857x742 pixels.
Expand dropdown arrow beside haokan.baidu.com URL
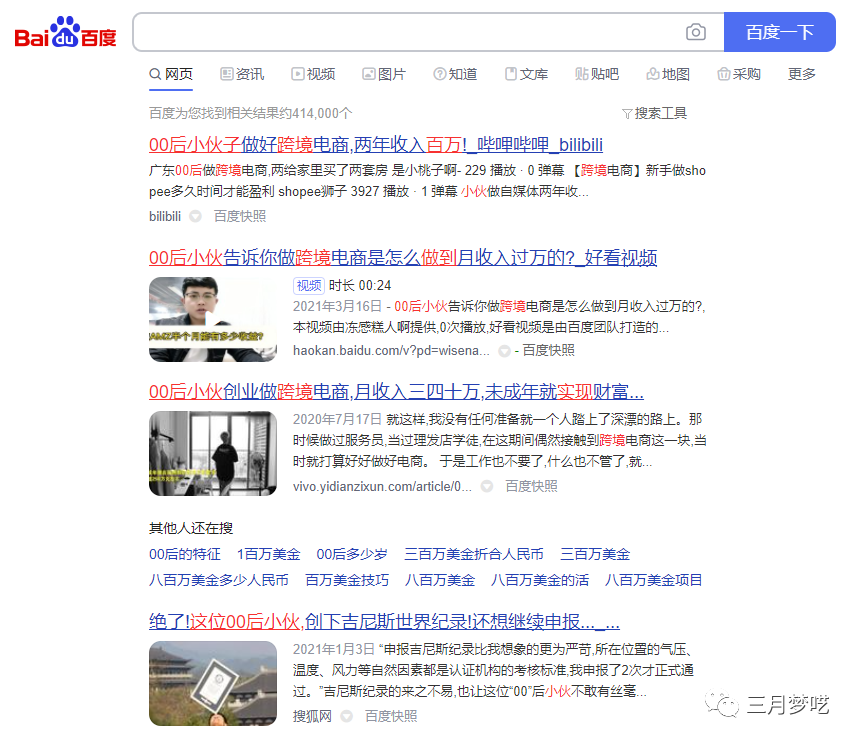[x=504, y=351]
